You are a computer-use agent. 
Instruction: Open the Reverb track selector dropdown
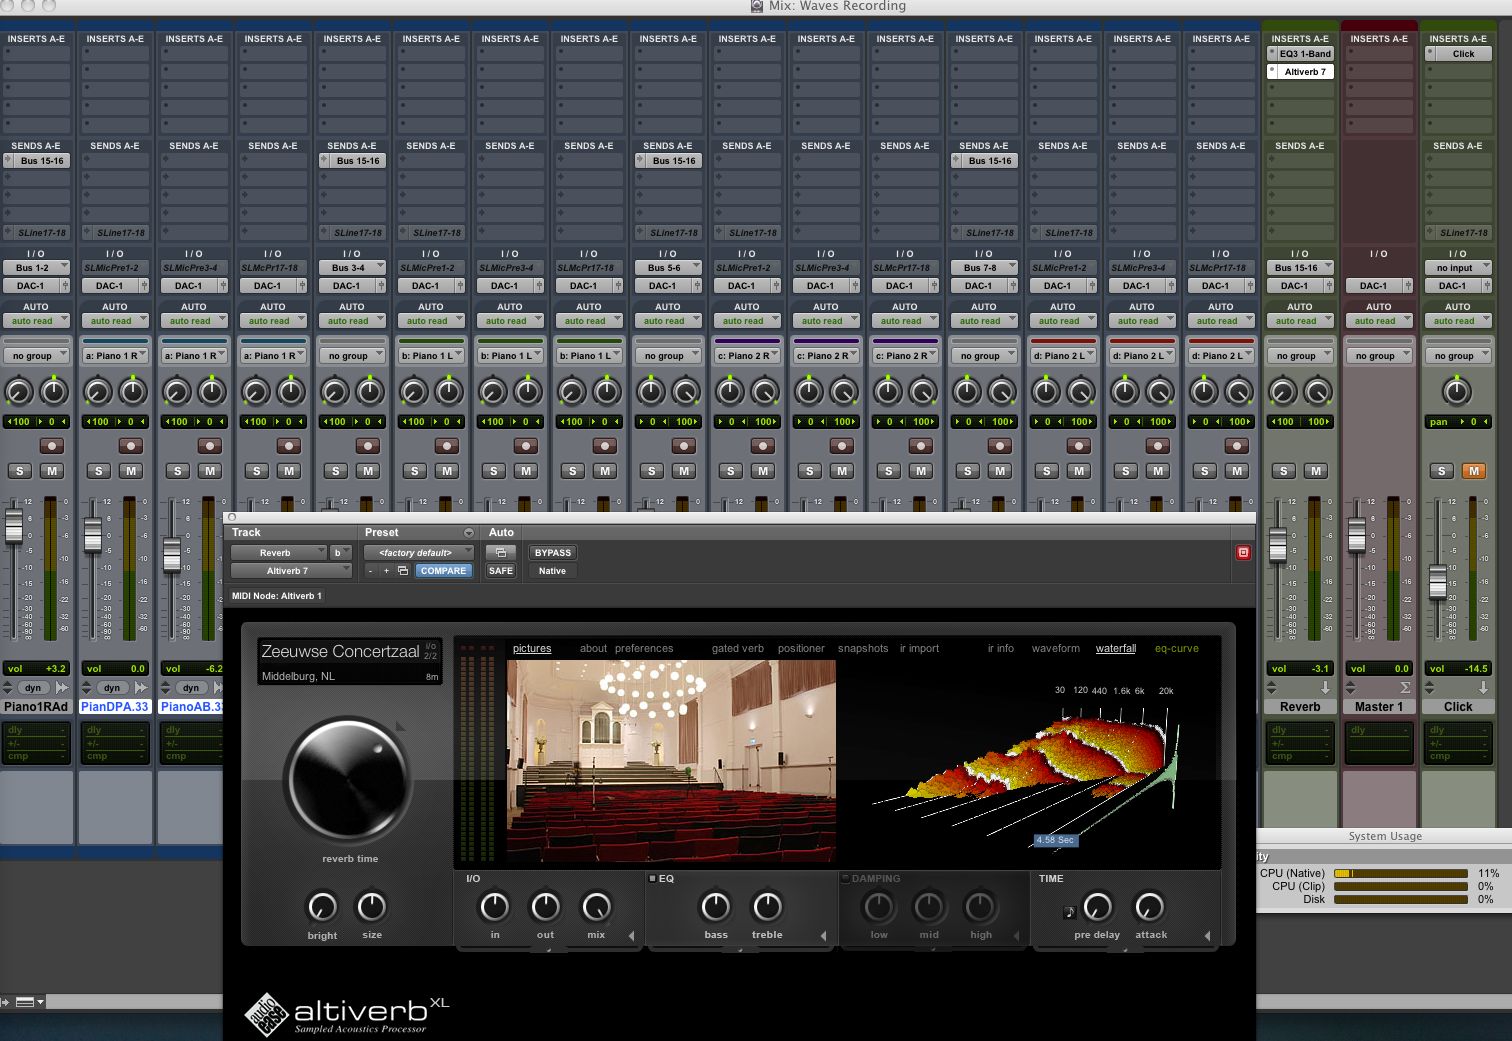tap(279, 552)
